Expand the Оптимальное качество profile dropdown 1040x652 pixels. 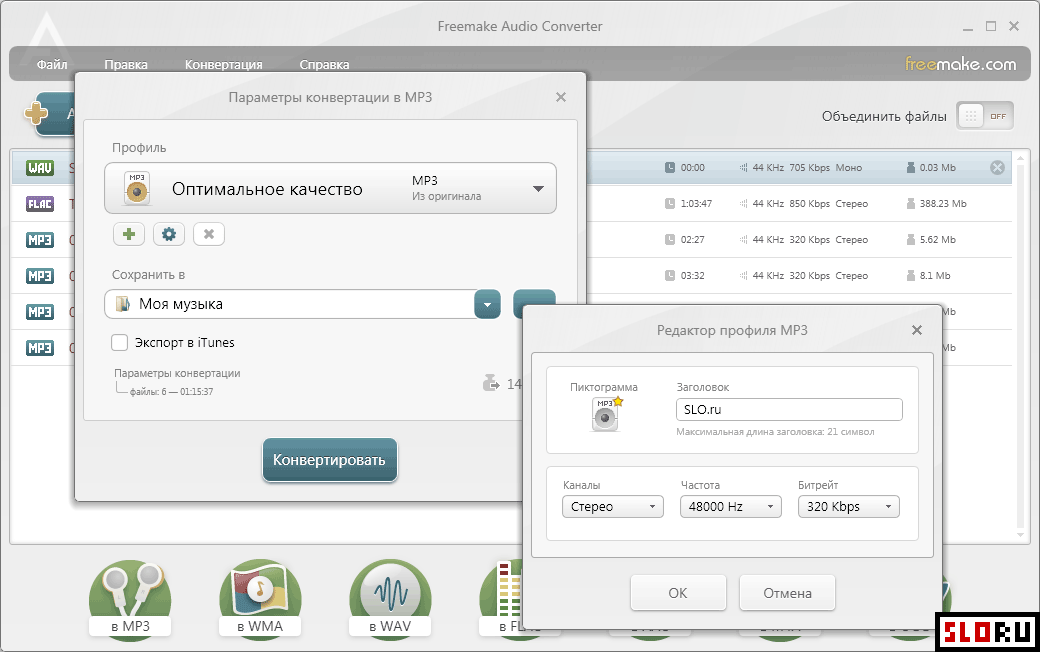(539, 189)
